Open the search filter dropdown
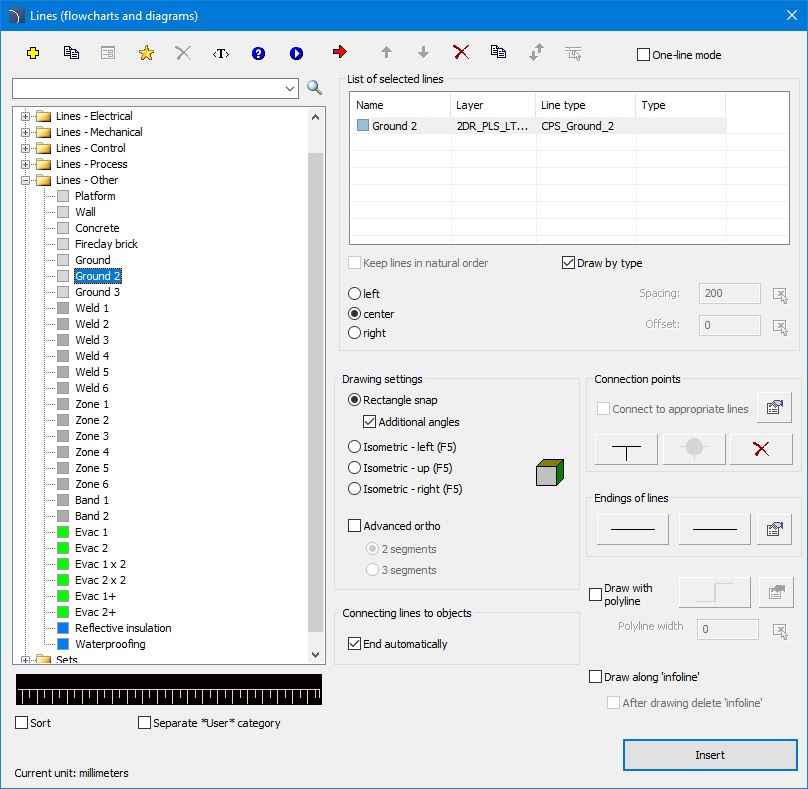The image size is (808, 789). [x=290, y=88]
